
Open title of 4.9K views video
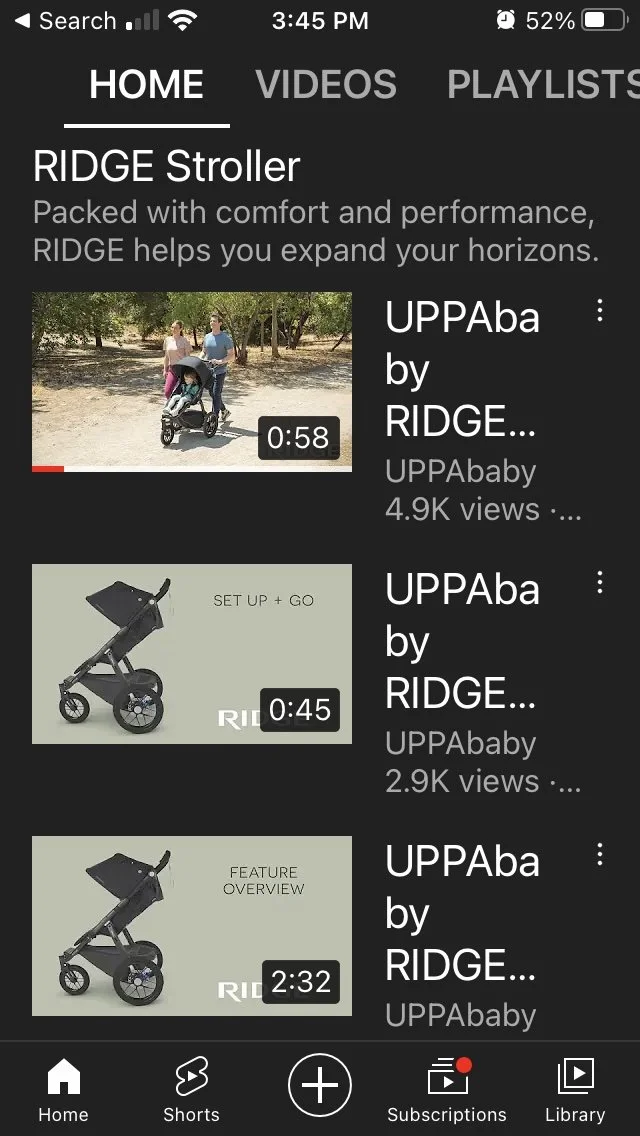pos(462,369)
